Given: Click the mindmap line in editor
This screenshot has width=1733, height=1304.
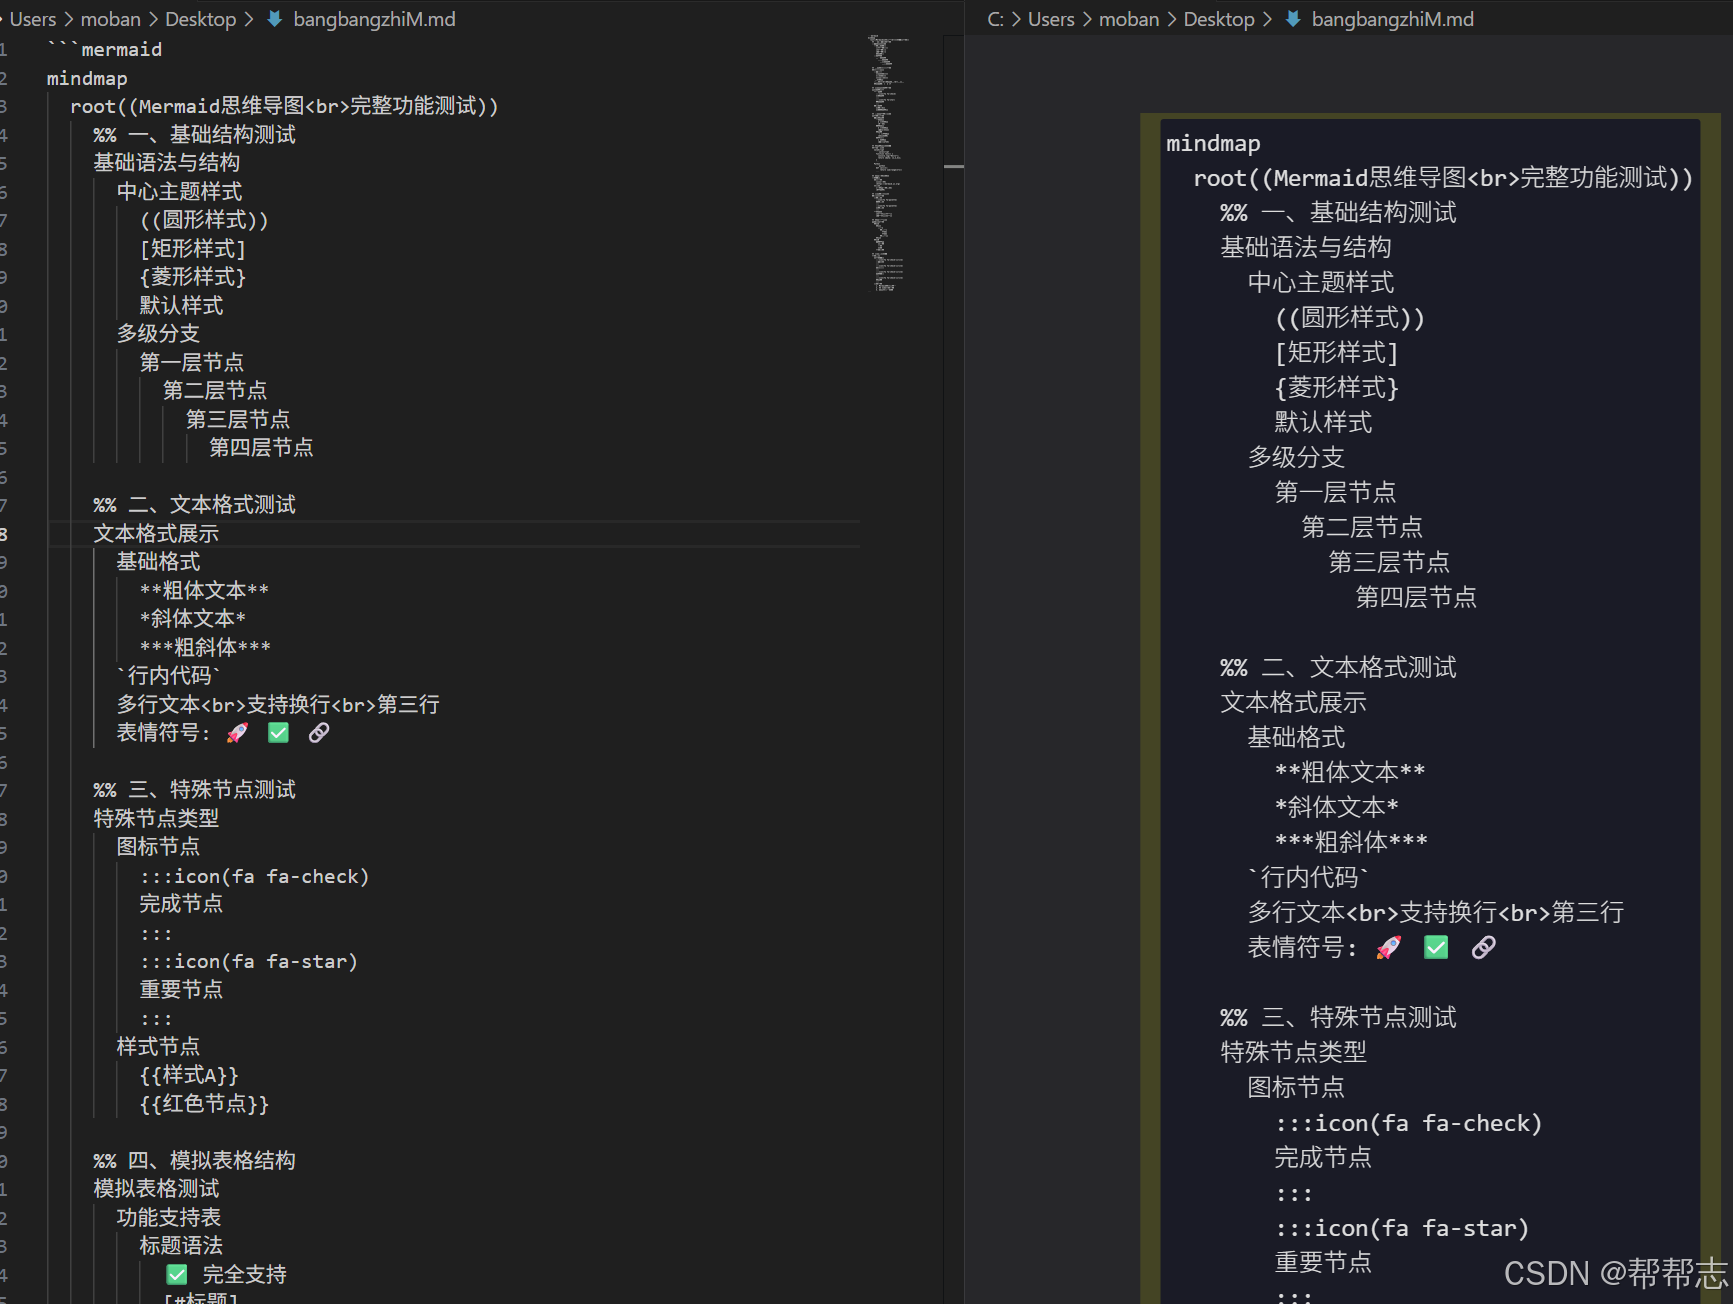Looking at the screenshot, I should (x=87, y=78).
